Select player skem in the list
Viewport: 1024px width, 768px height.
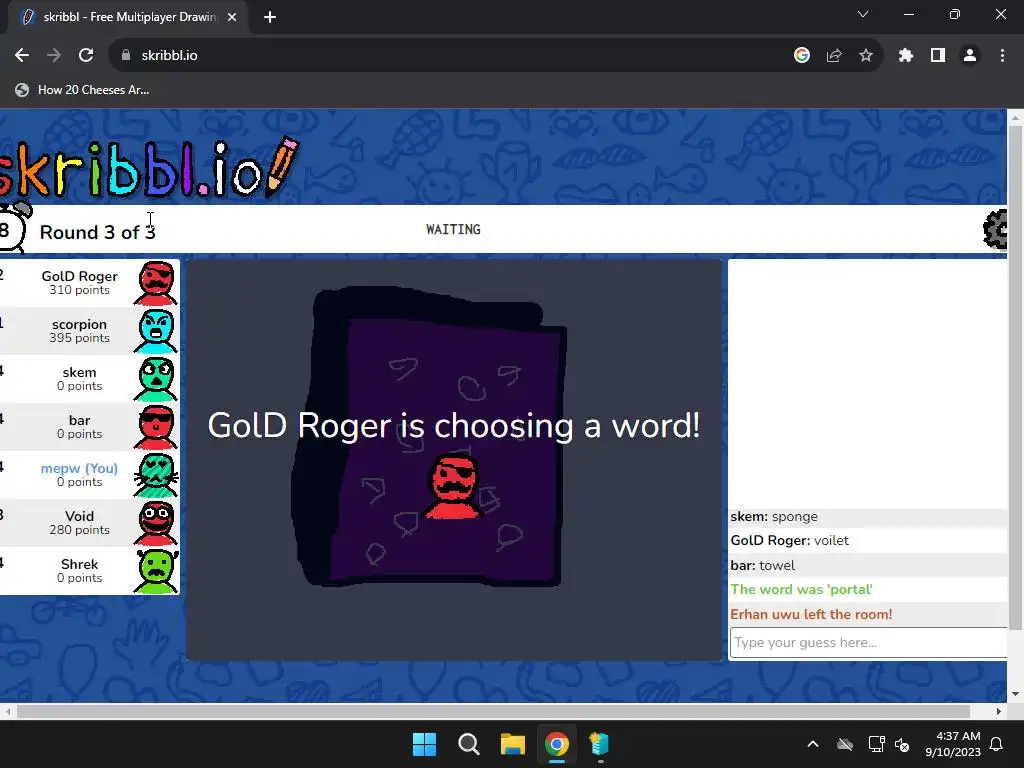pyautogui.click(x=89, y=379)
